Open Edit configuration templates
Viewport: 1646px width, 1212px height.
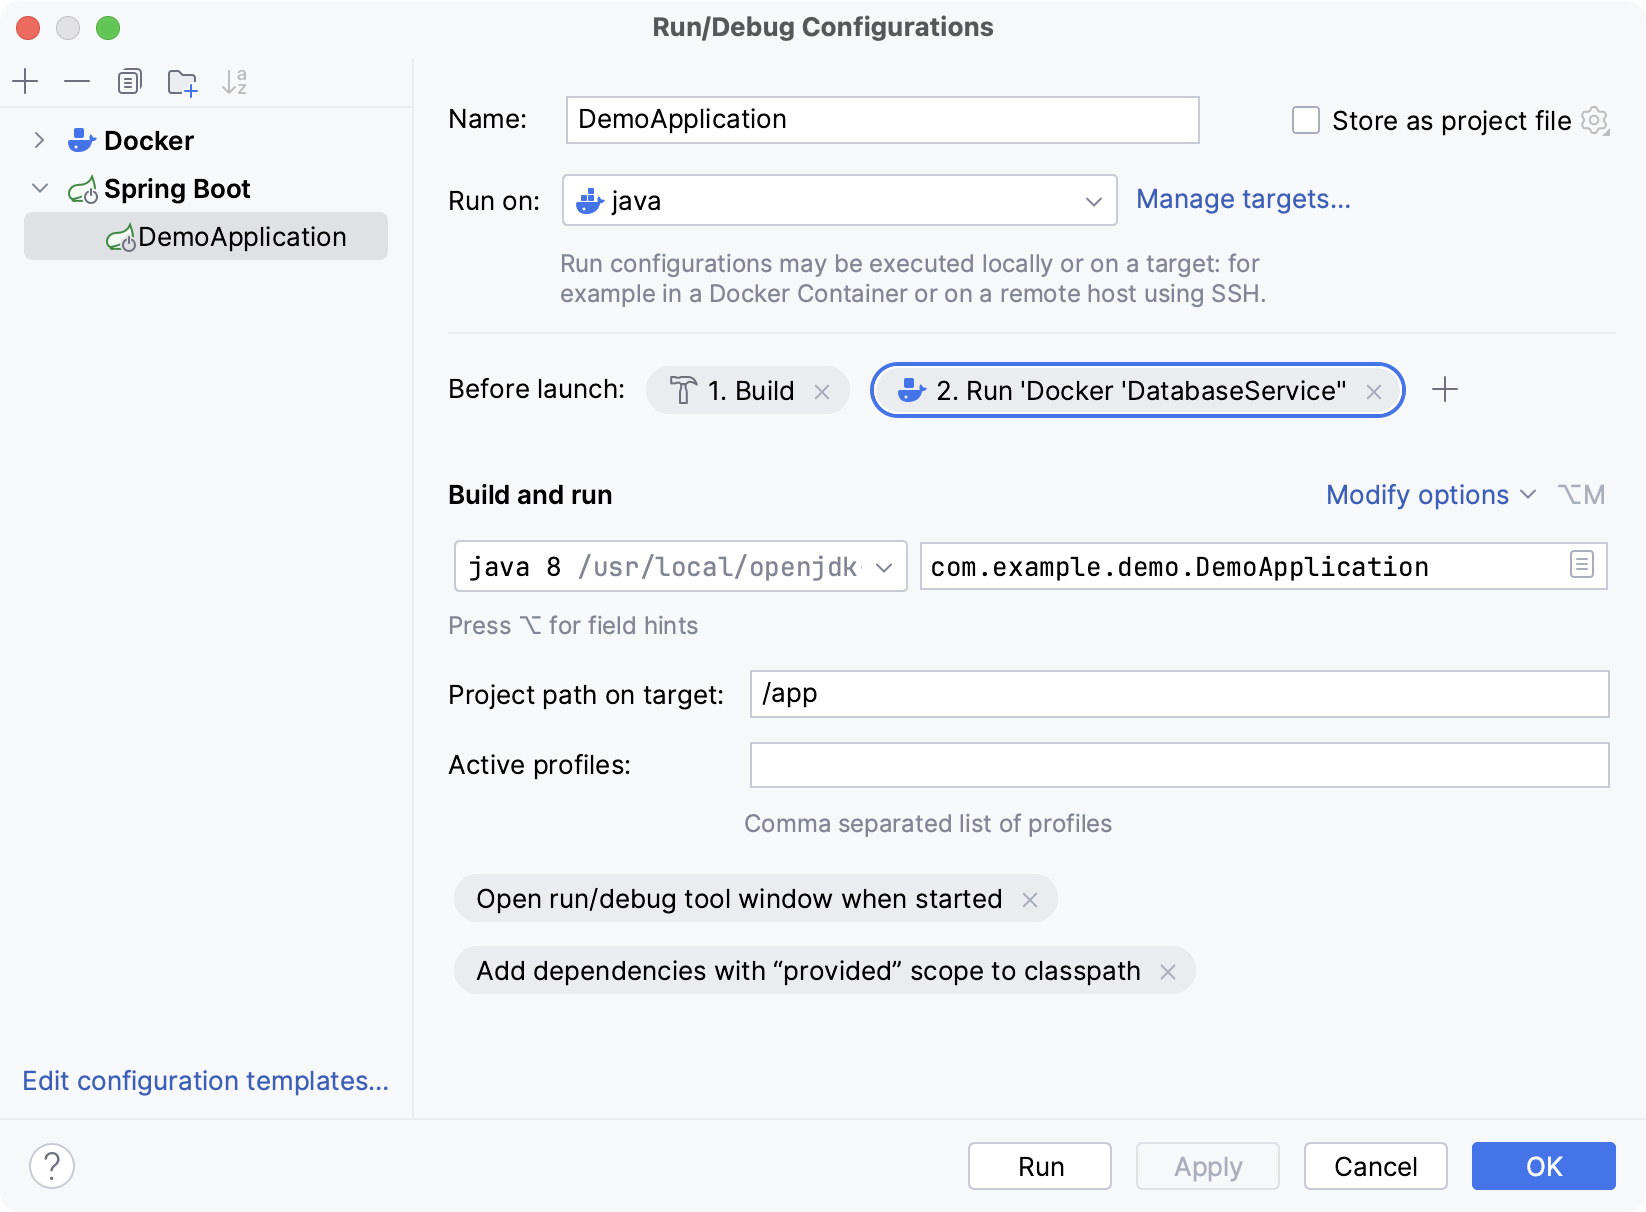point(205,1081)
